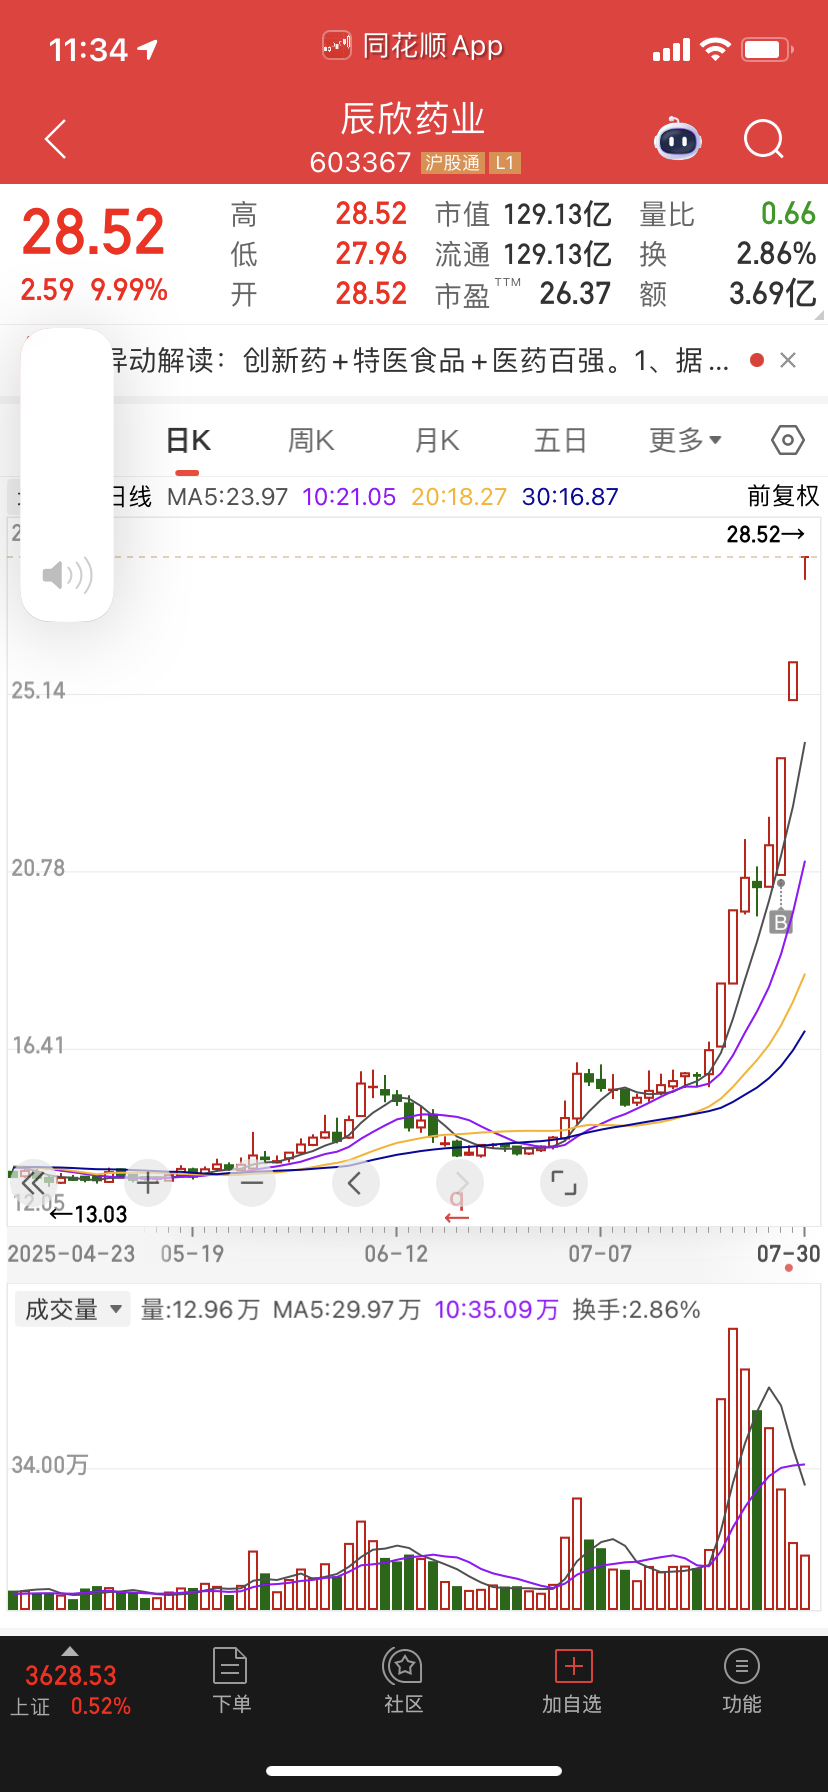Viewport: 828px width, 1792px height.
Task: Tap the L1 quote level badge
Action: (504, 163)
